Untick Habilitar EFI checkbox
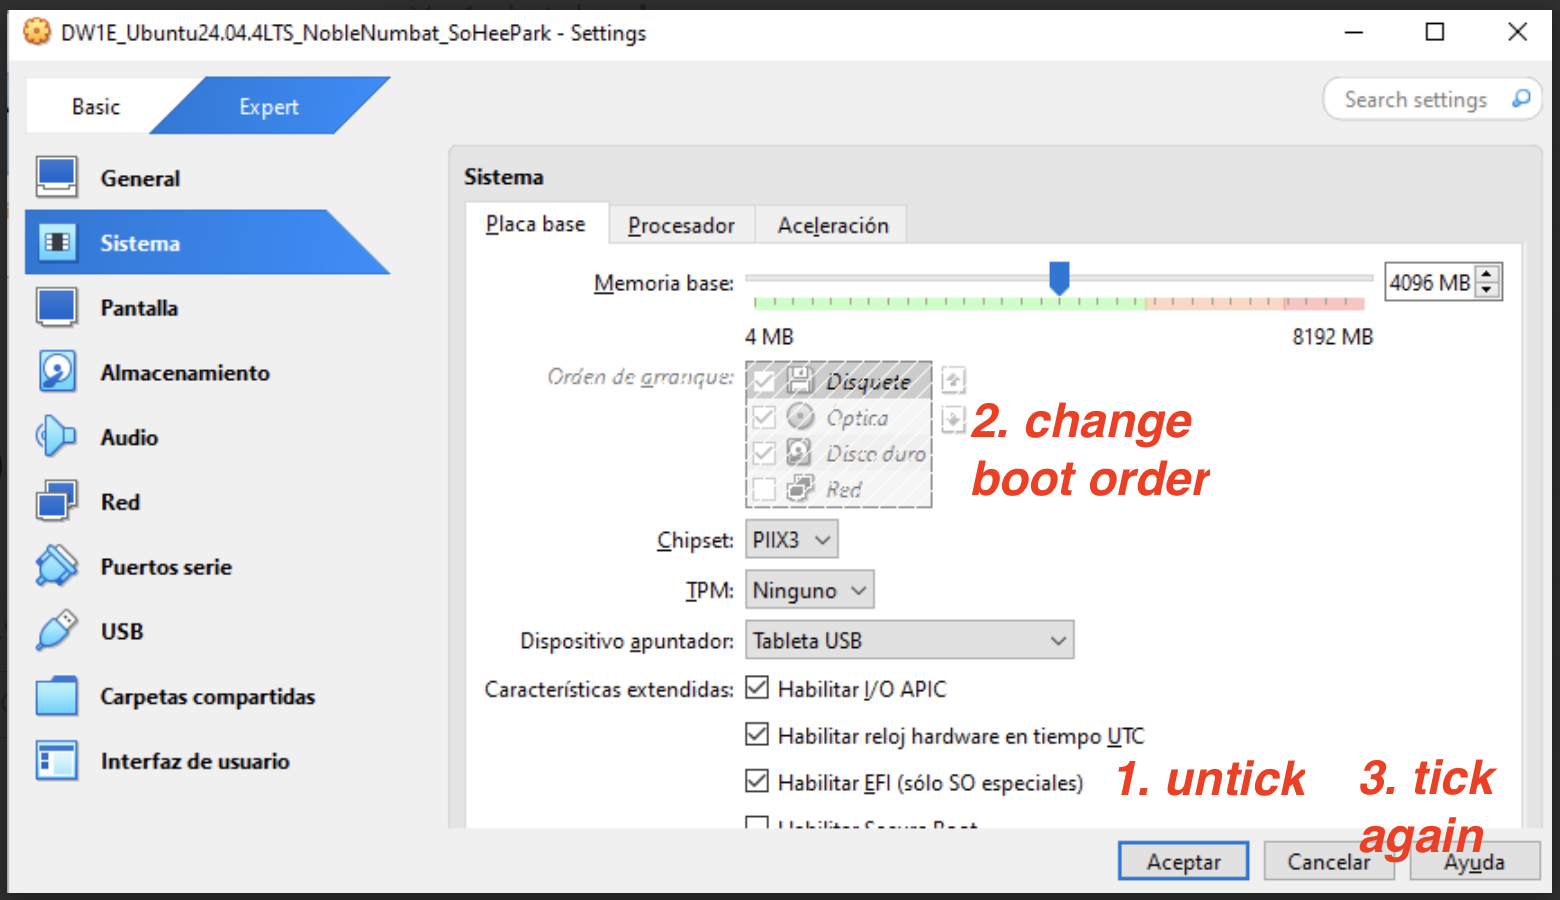This screenshot has height=900, width=1560. [757, 781]
